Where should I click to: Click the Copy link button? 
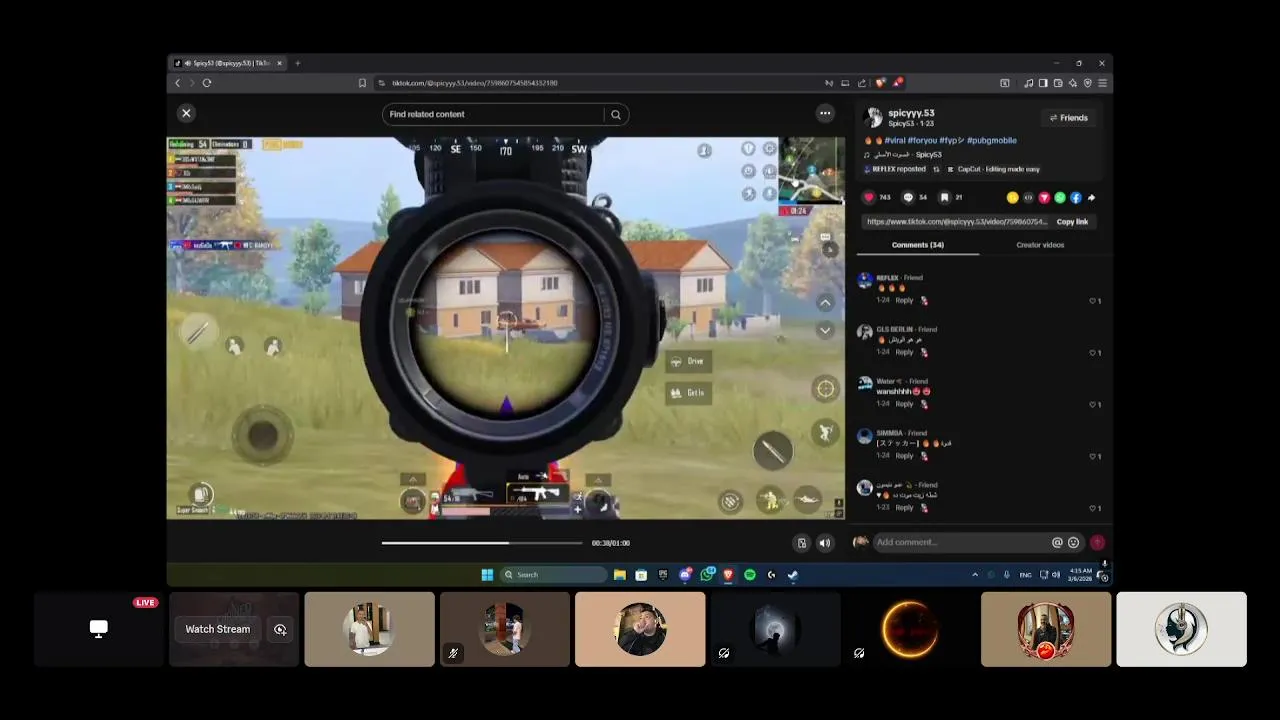(1072, 222)
